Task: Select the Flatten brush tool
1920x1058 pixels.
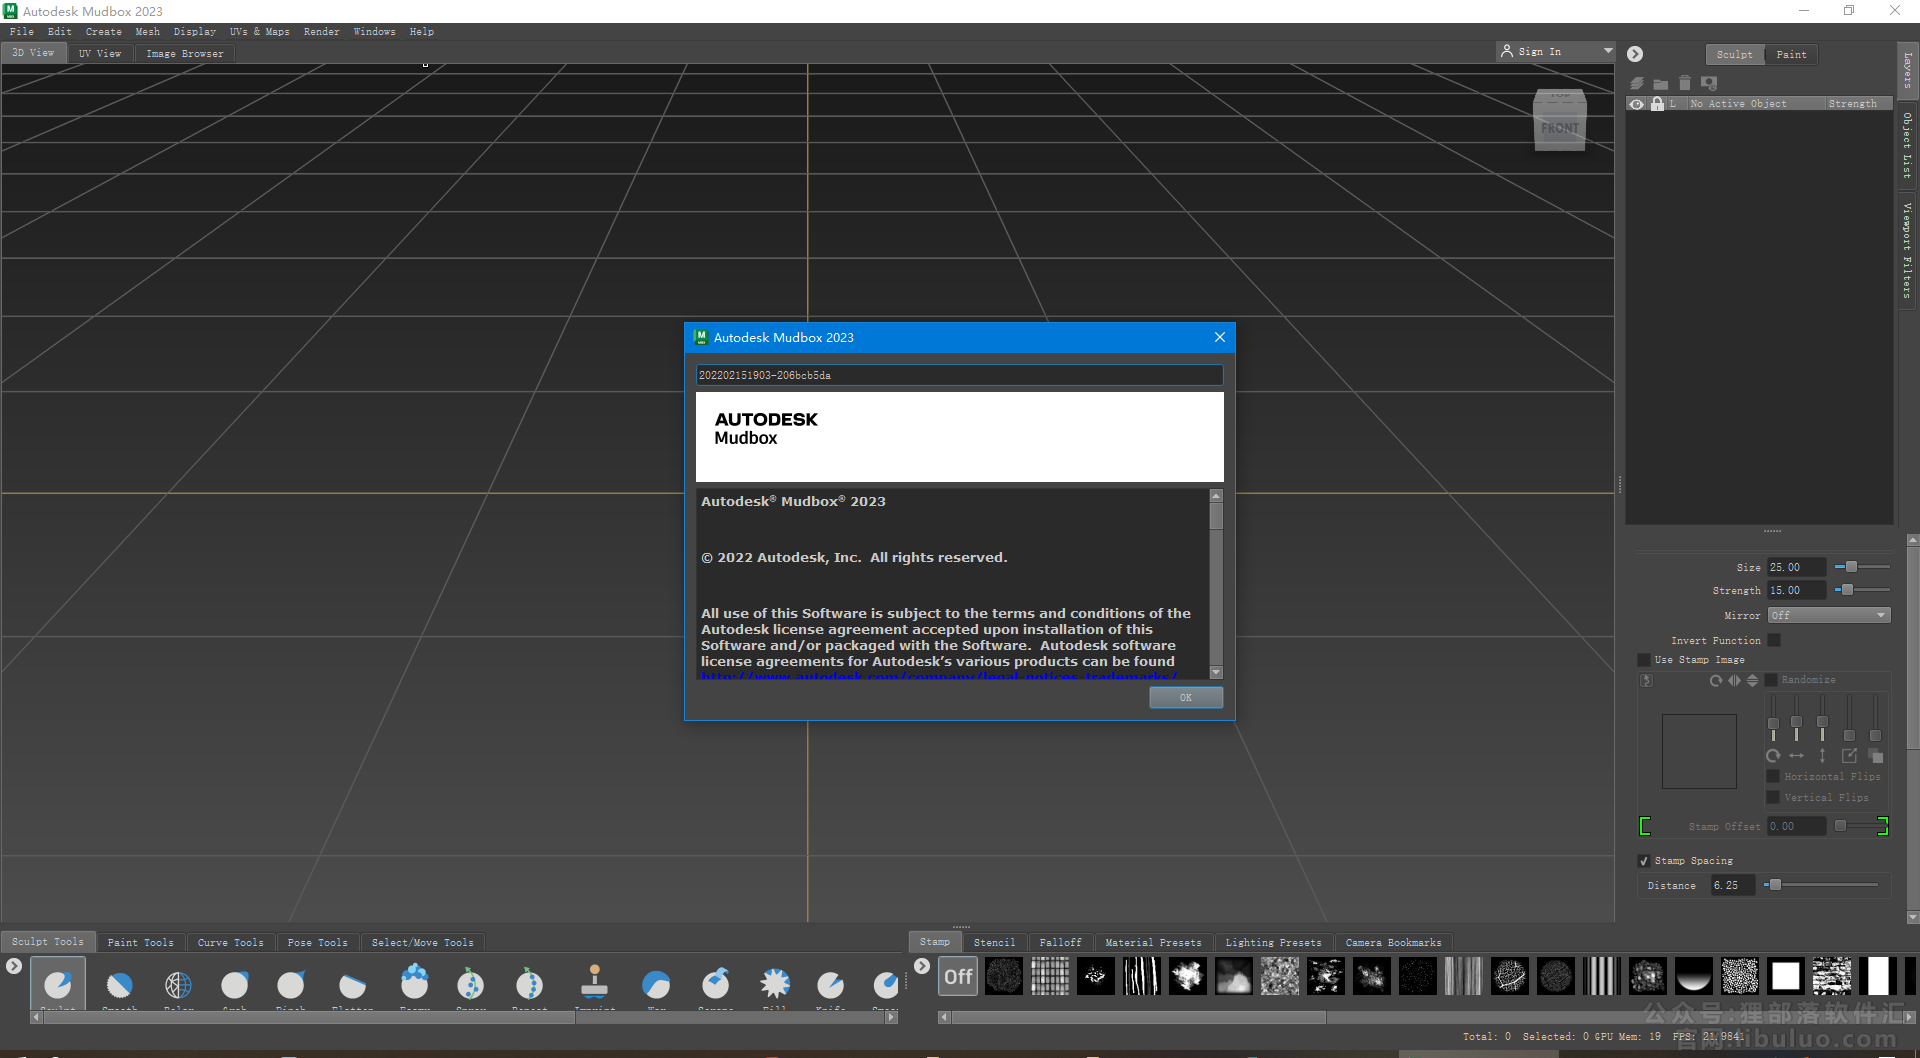Action: tap(352, 985)
